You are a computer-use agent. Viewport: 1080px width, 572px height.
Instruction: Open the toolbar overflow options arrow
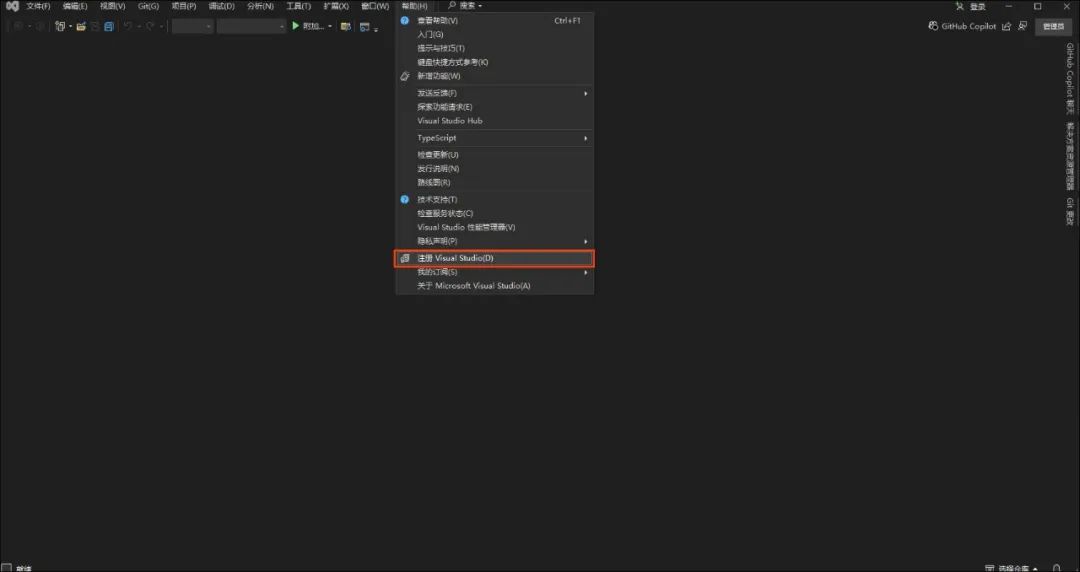coord(376,29)
